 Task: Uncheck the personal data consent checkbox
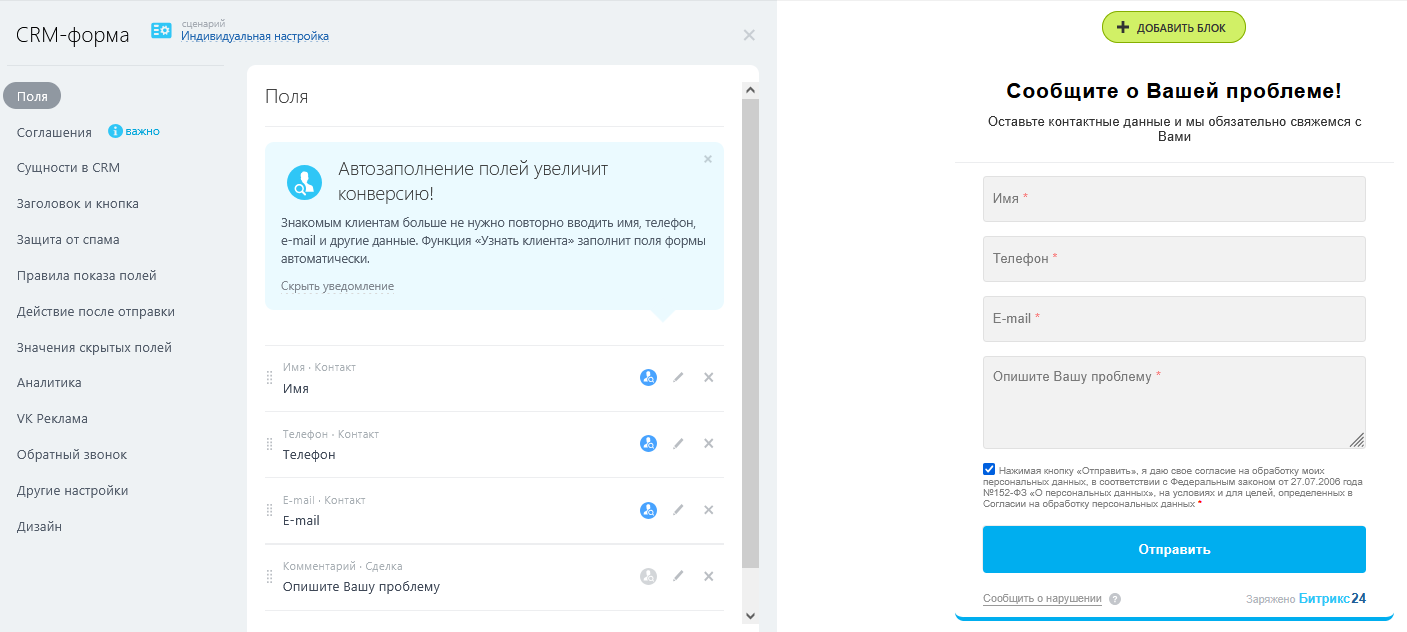989,469
